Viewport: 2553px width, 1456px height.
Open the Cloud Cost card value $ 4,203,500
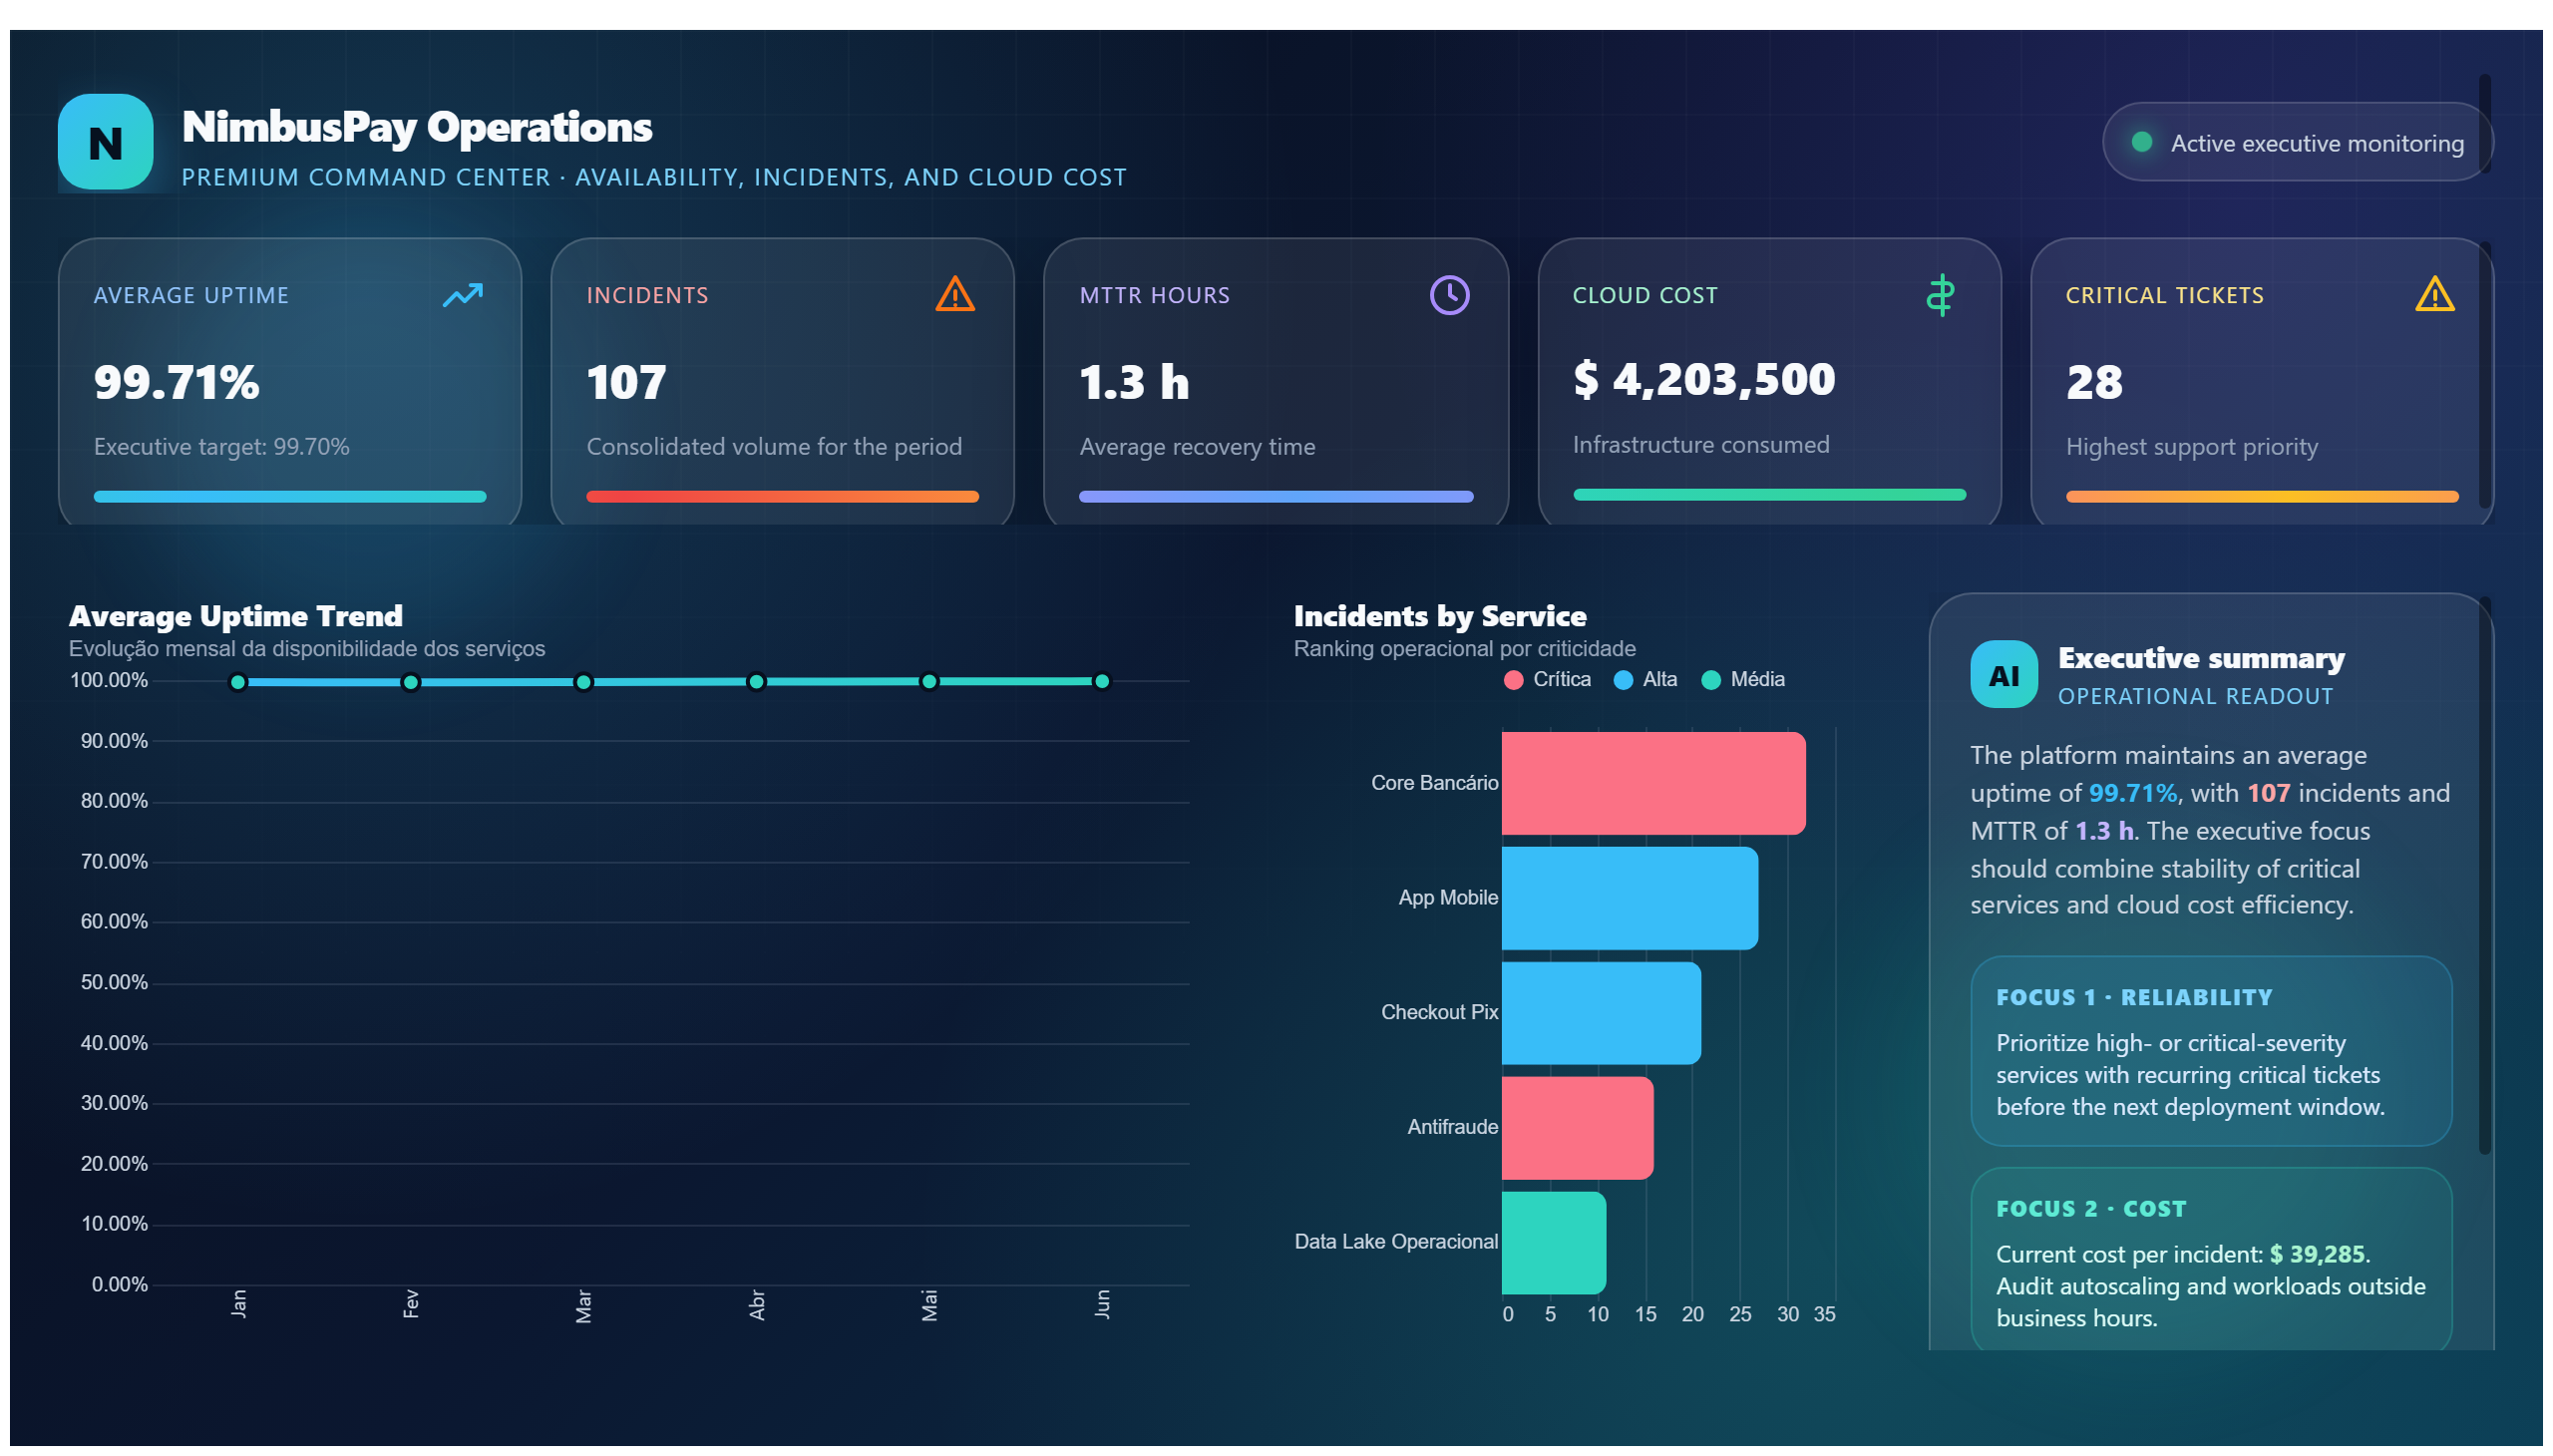point(1704,379)
